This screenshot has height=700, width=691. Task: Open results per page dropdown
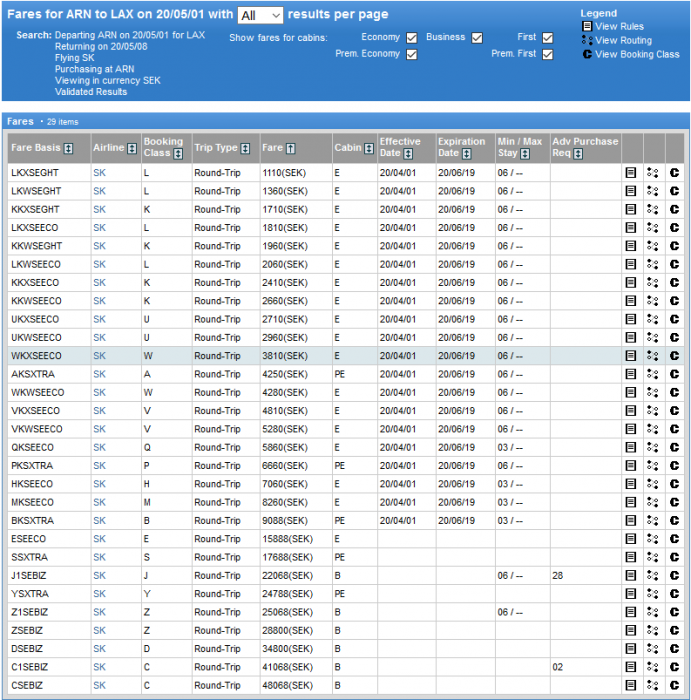click(x=262, y=16)
